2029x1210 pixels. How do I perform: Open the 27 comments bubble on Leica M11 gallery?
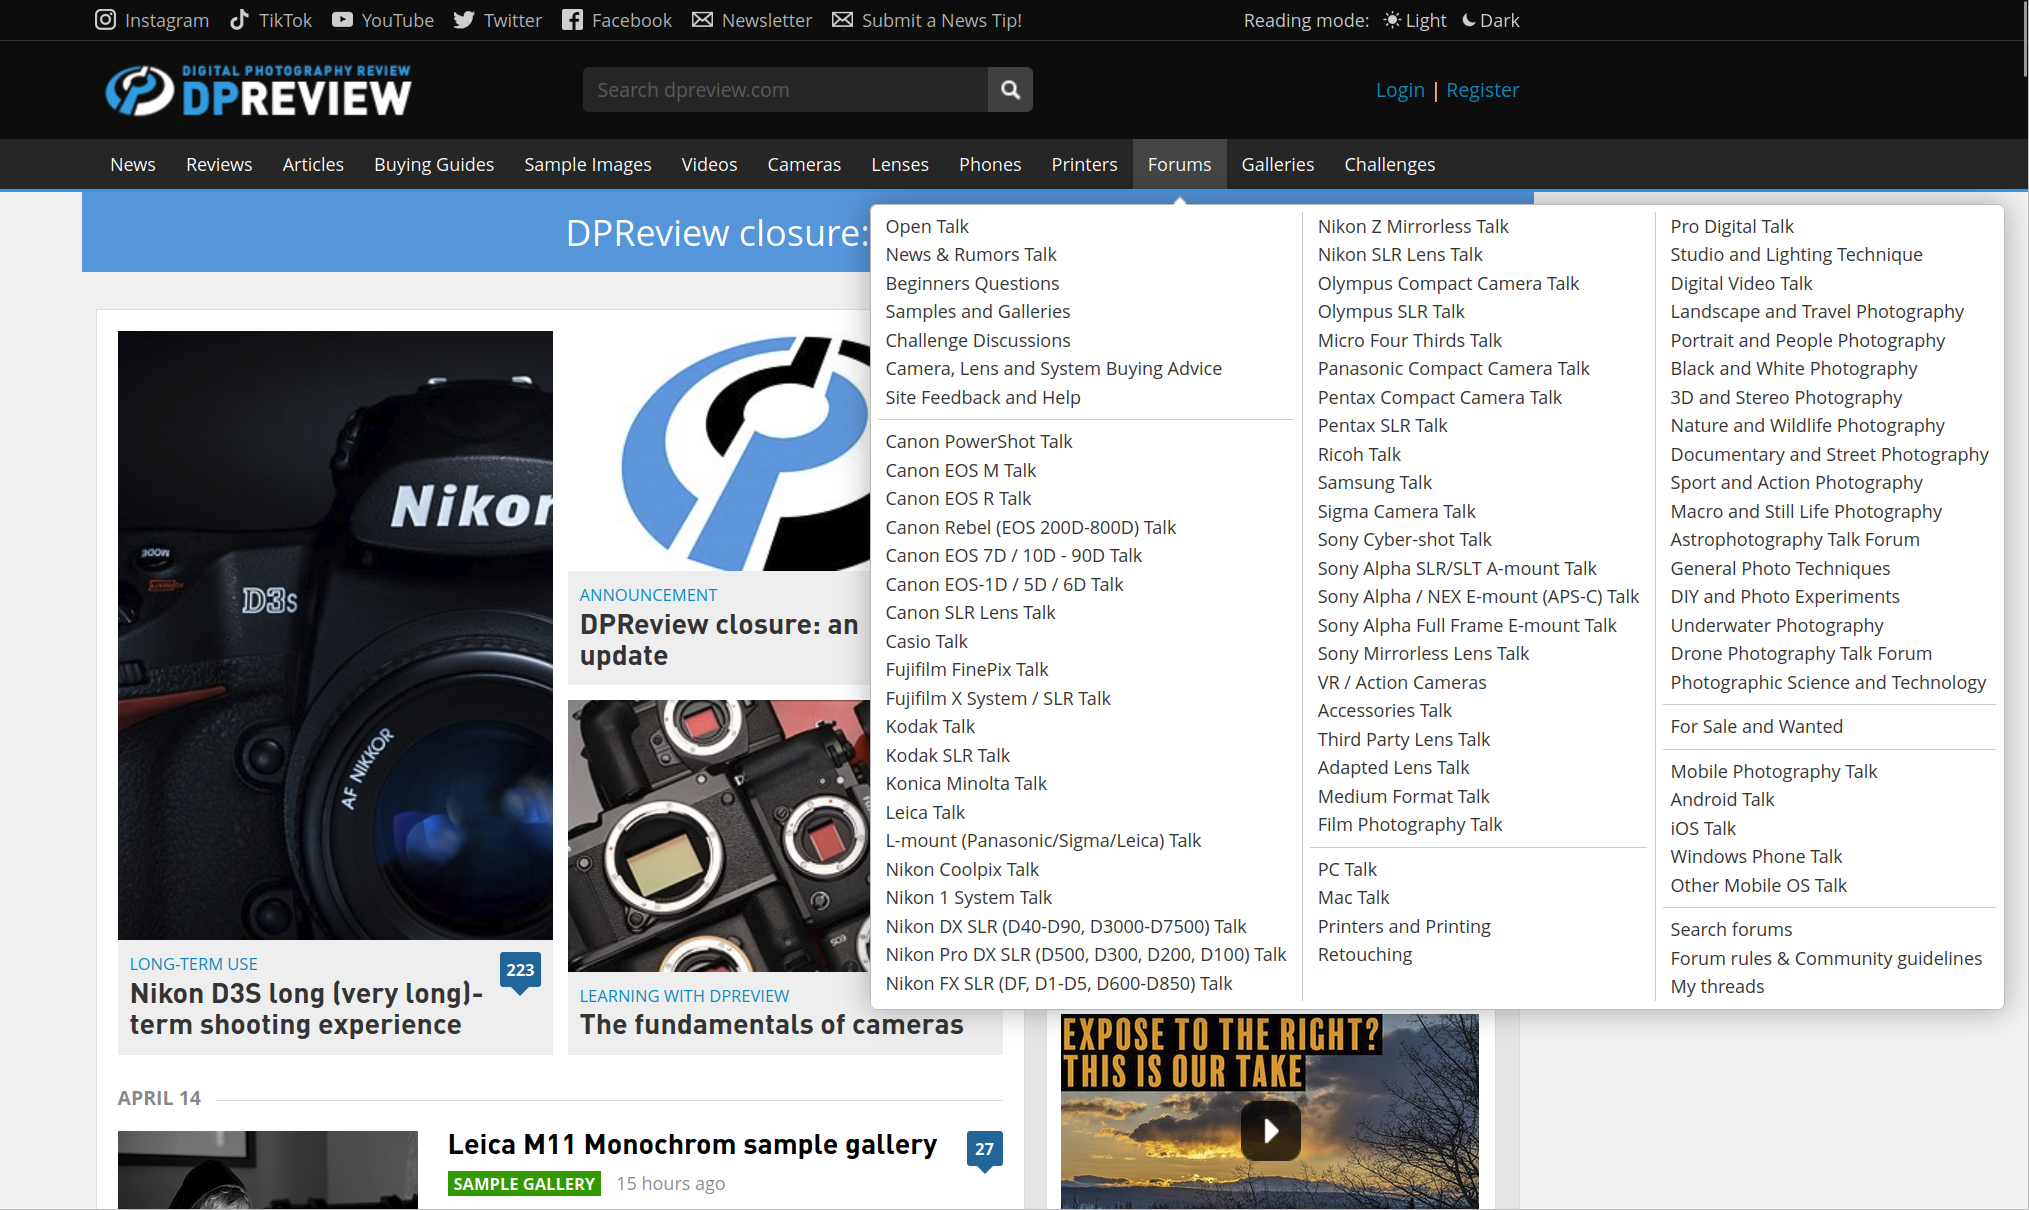984,1150
